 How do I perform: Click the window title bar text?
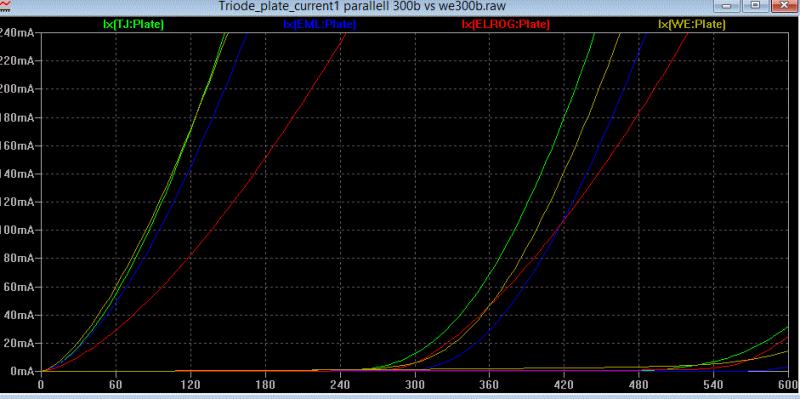coord(362,6)
